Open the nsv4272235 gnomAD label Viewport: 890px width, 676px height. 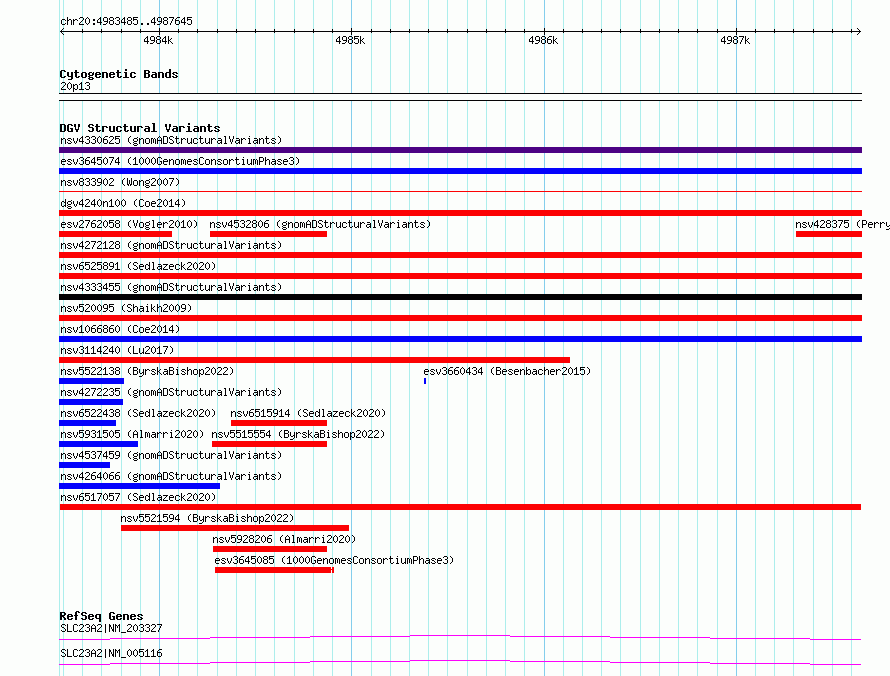pyautogui.click(x=171, y=392)
